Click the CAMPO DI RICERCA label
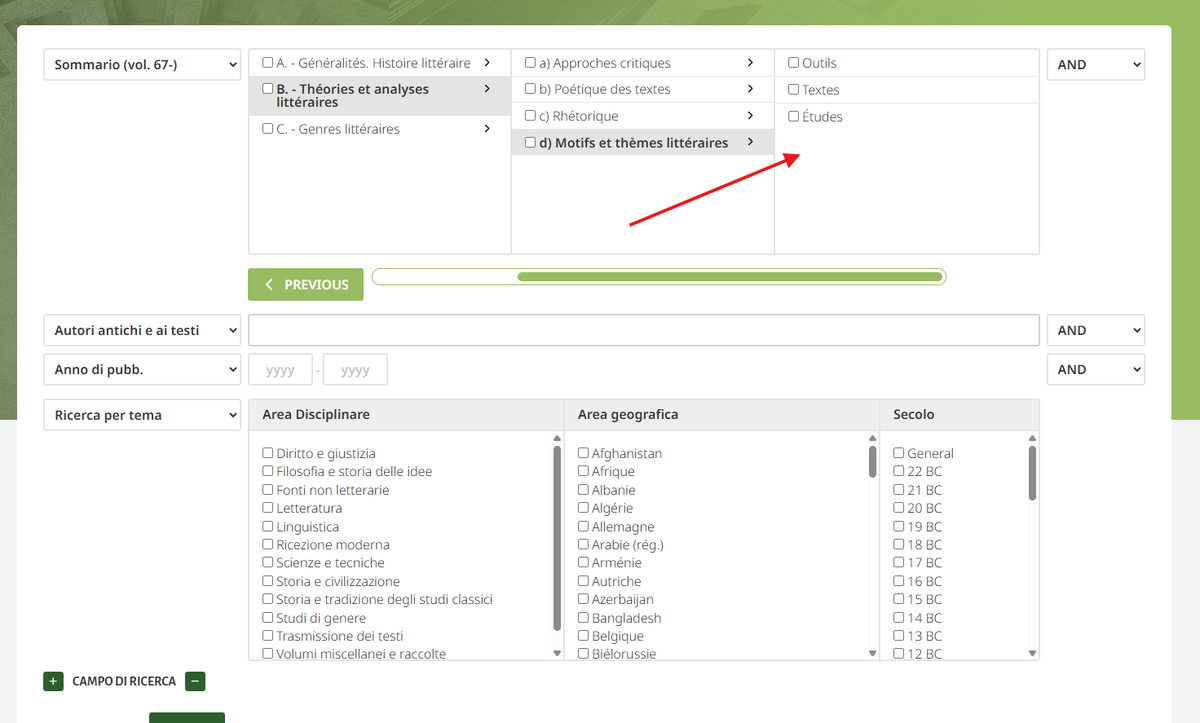The width and height of the screenshot is (1200, 723). (124, 681)
